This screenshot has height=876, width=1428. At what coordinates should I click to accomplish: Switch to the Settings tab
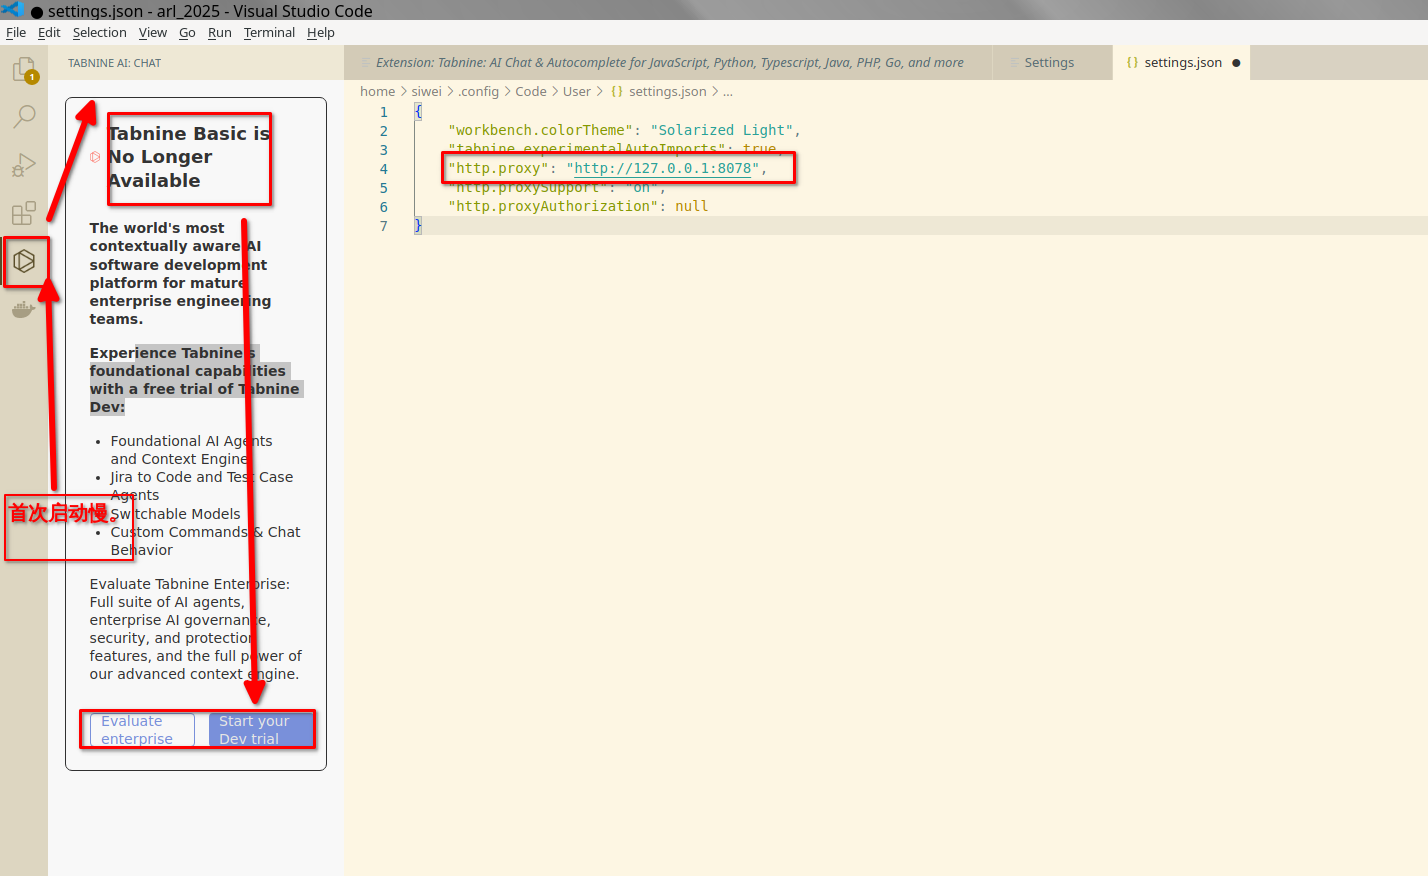(x=1049, y=62)
